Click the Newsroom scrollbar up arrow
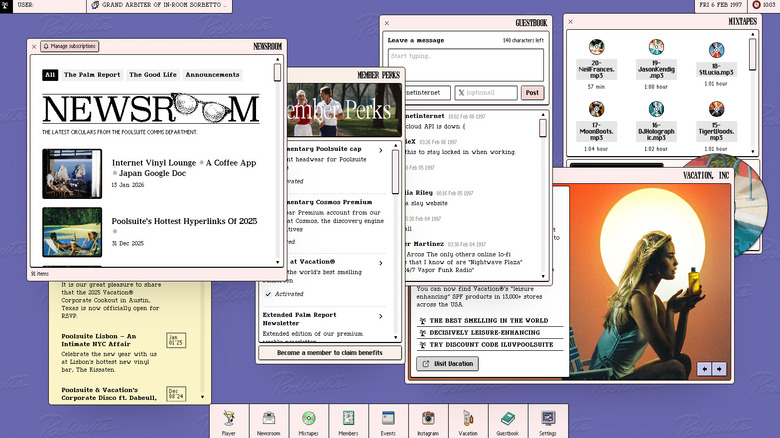The image size is (780, 438). (278, 59)
